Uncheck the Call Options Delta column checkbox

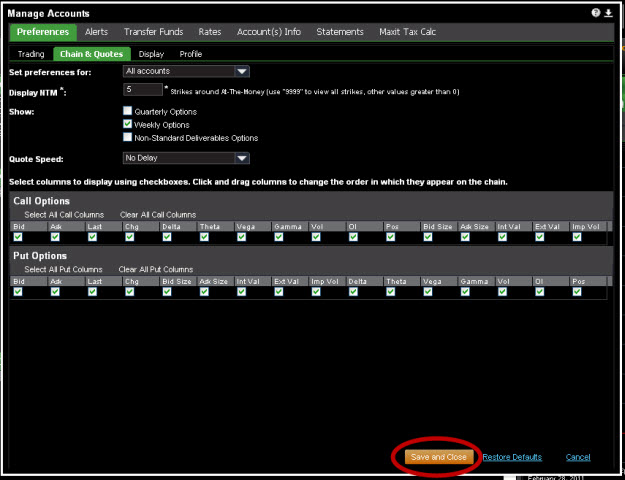pyautogui.click(x=167, y=237)
